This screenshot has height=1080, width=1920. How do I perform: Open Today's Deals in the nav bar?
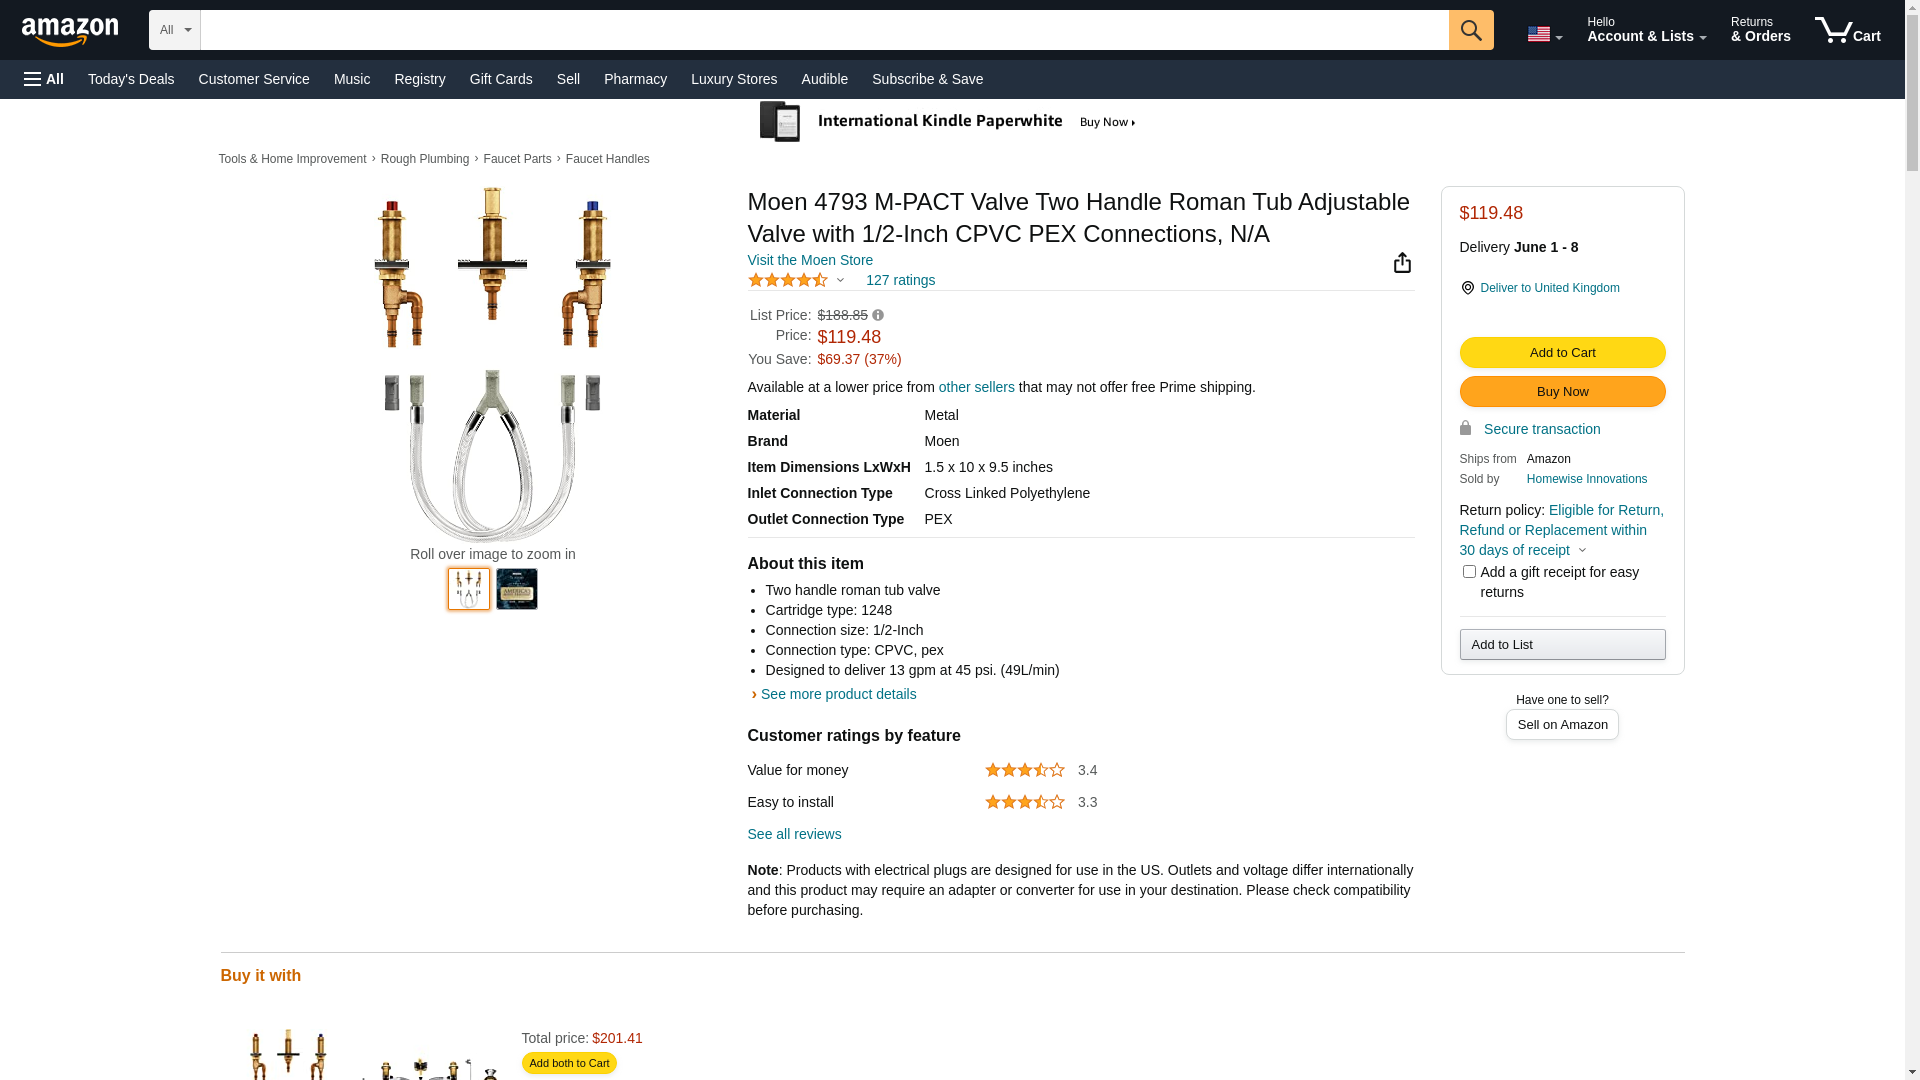131,79
